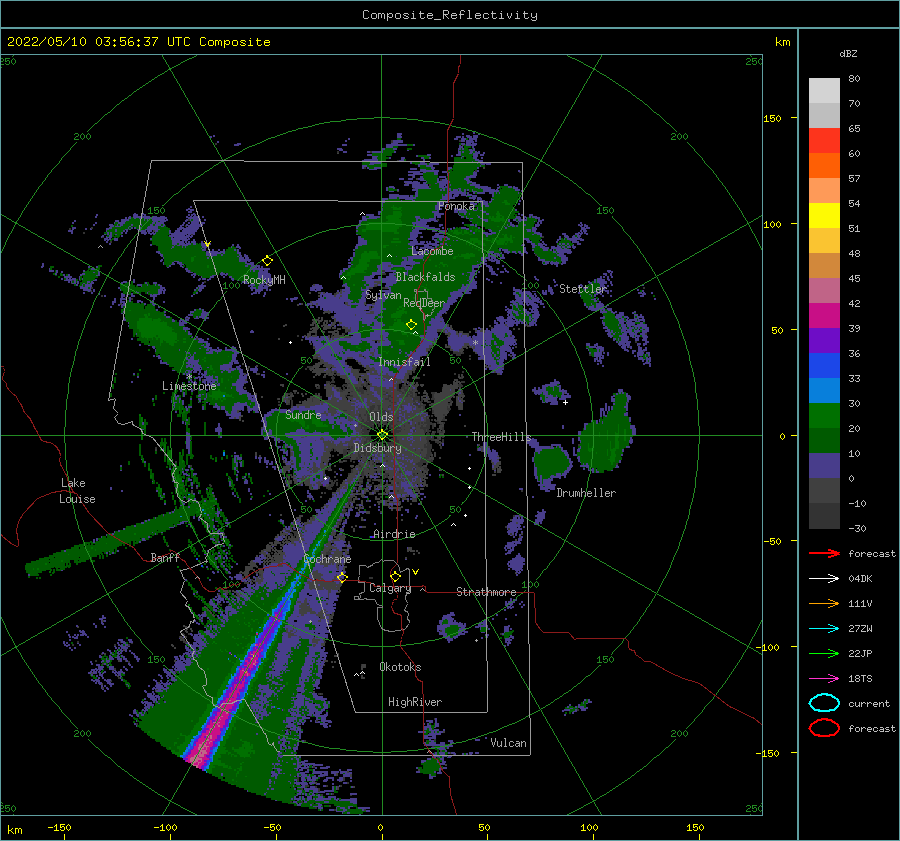
Task: Click the Cochrane label on the map
Action: (327, 559)
